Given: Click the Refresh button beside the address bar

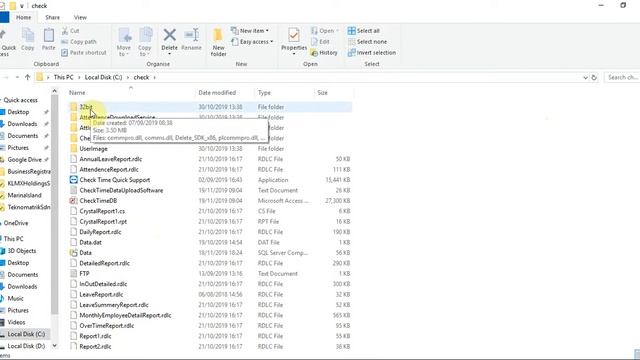Looking at the screenshot, I should tap(594, 77).
